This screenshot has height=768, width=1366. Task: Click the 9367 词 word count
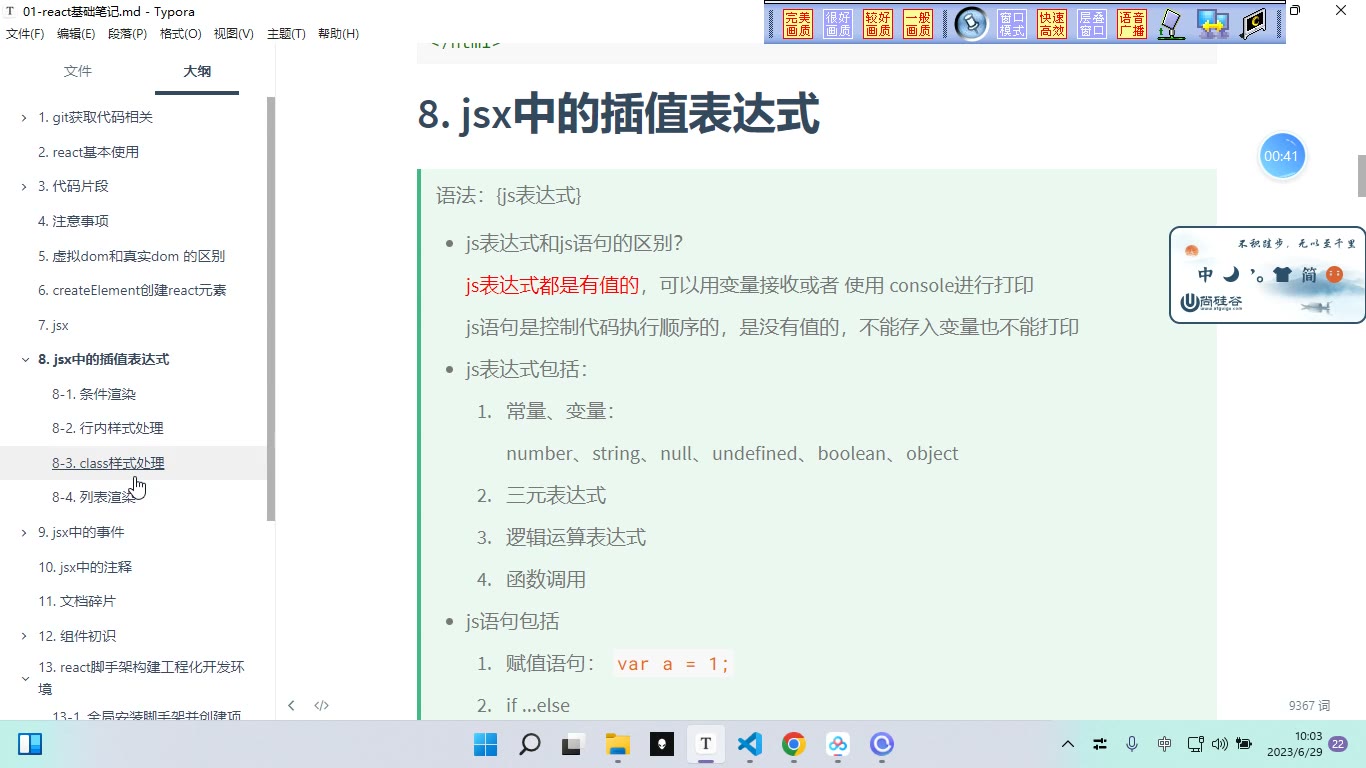click(x=1309, y=705)
